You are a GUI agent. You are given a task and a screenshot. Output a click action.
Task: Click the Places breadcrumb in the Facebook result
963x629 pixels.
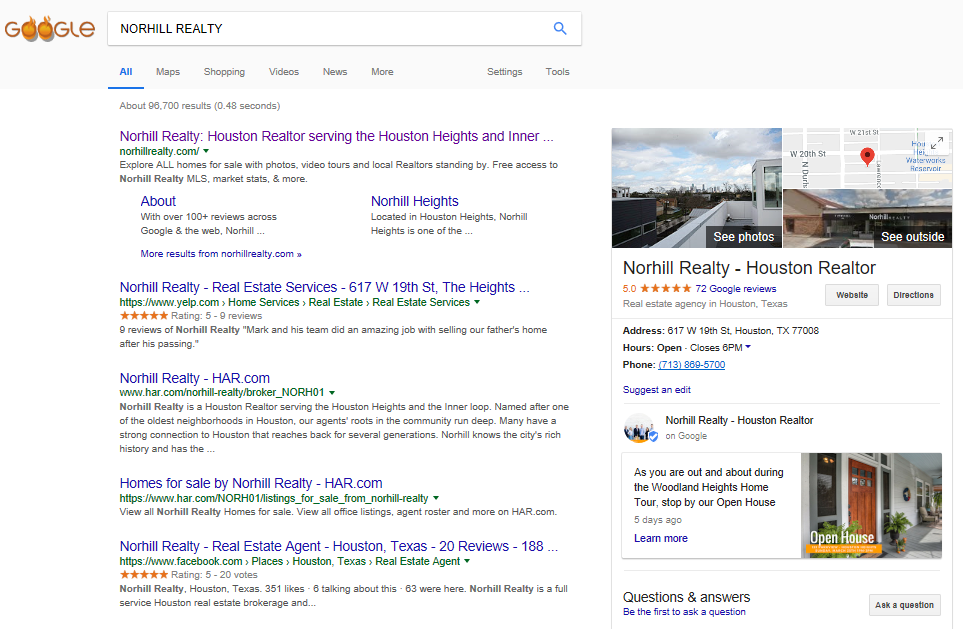pyautogui.click(x=267, y=561)
